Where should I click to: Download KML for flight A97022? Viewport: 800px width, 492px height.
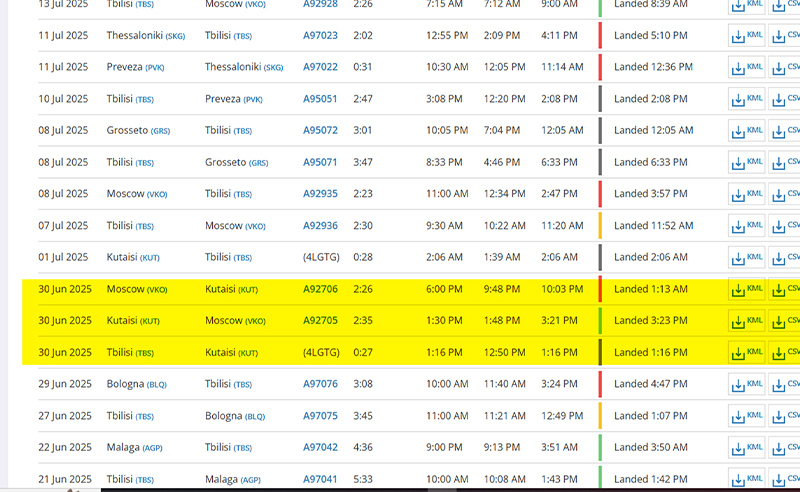(746, 68)
